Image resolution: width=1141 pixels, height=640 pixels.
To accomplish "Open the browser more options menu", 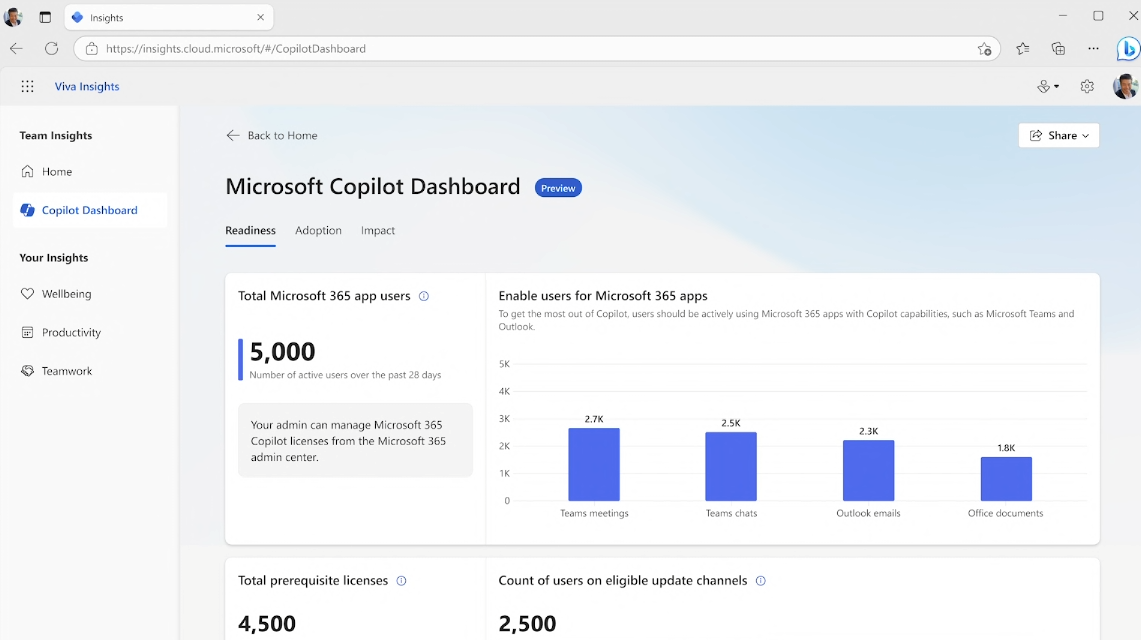I will (1093, 49).
